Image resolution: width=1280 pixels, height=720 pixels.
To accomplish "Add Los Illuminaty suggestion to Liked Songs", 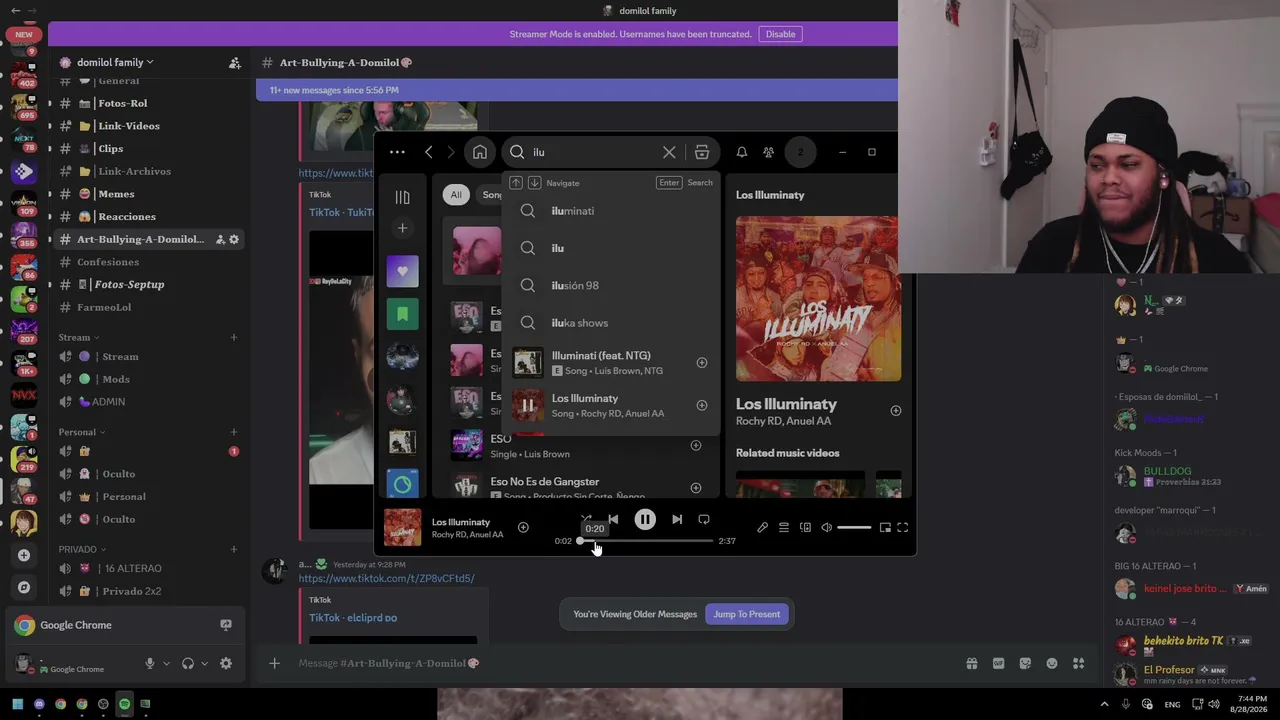I will (701, 405).
